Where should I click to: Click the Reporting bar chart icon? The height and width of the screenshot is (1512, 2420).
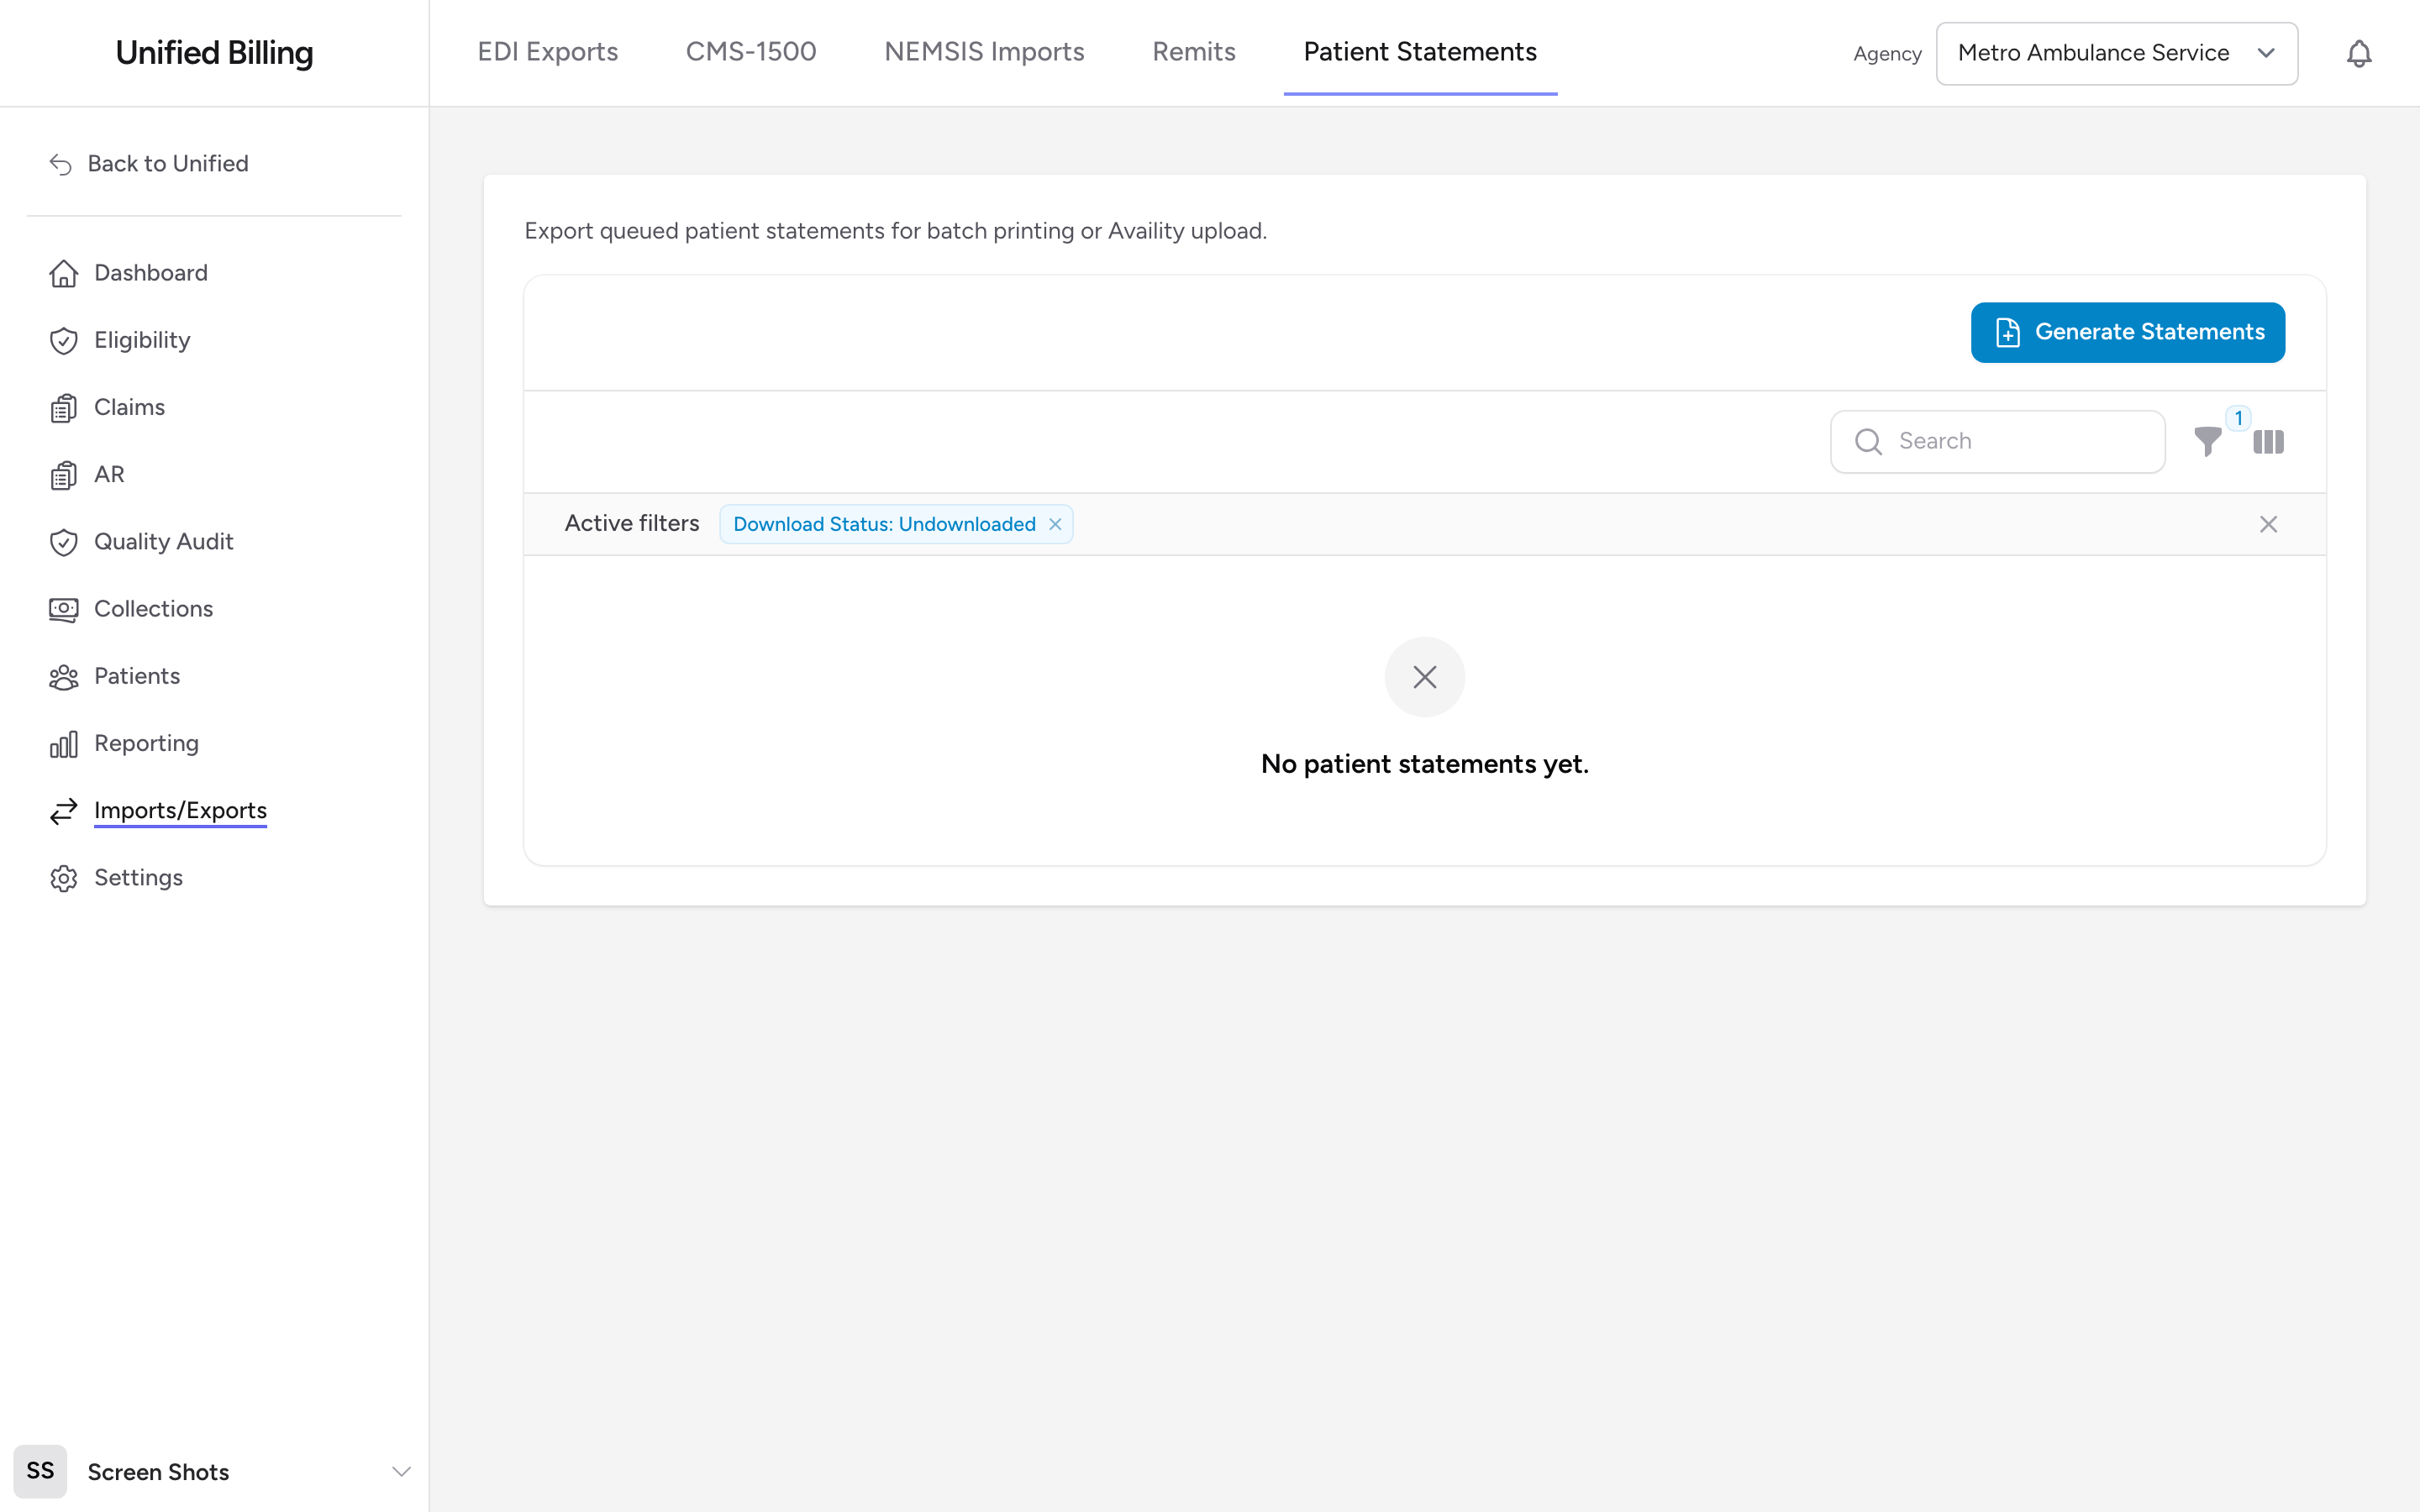64,744
